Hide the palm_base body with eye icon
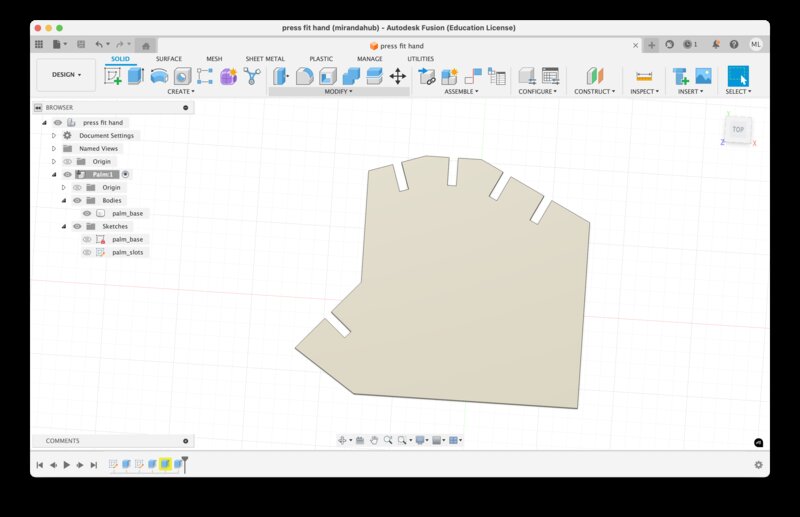 (x=87, y=213)
